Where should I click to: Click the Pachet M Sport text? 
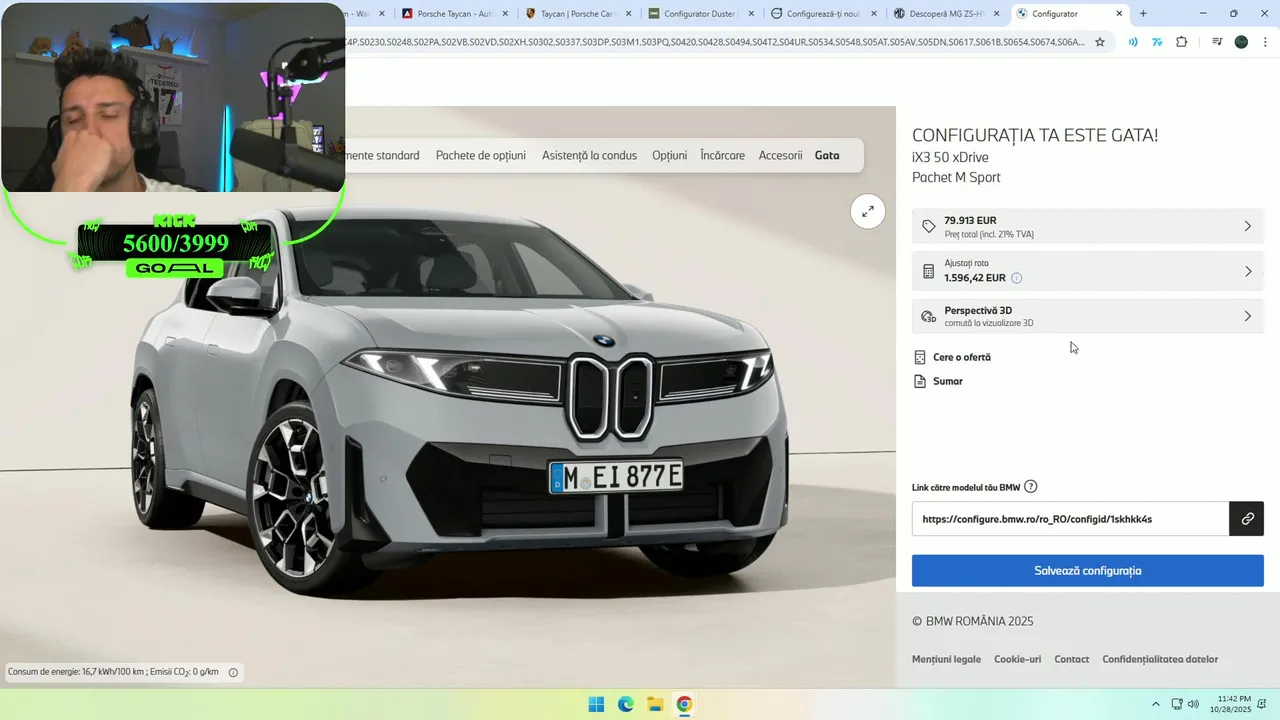[x=956, y=178]
